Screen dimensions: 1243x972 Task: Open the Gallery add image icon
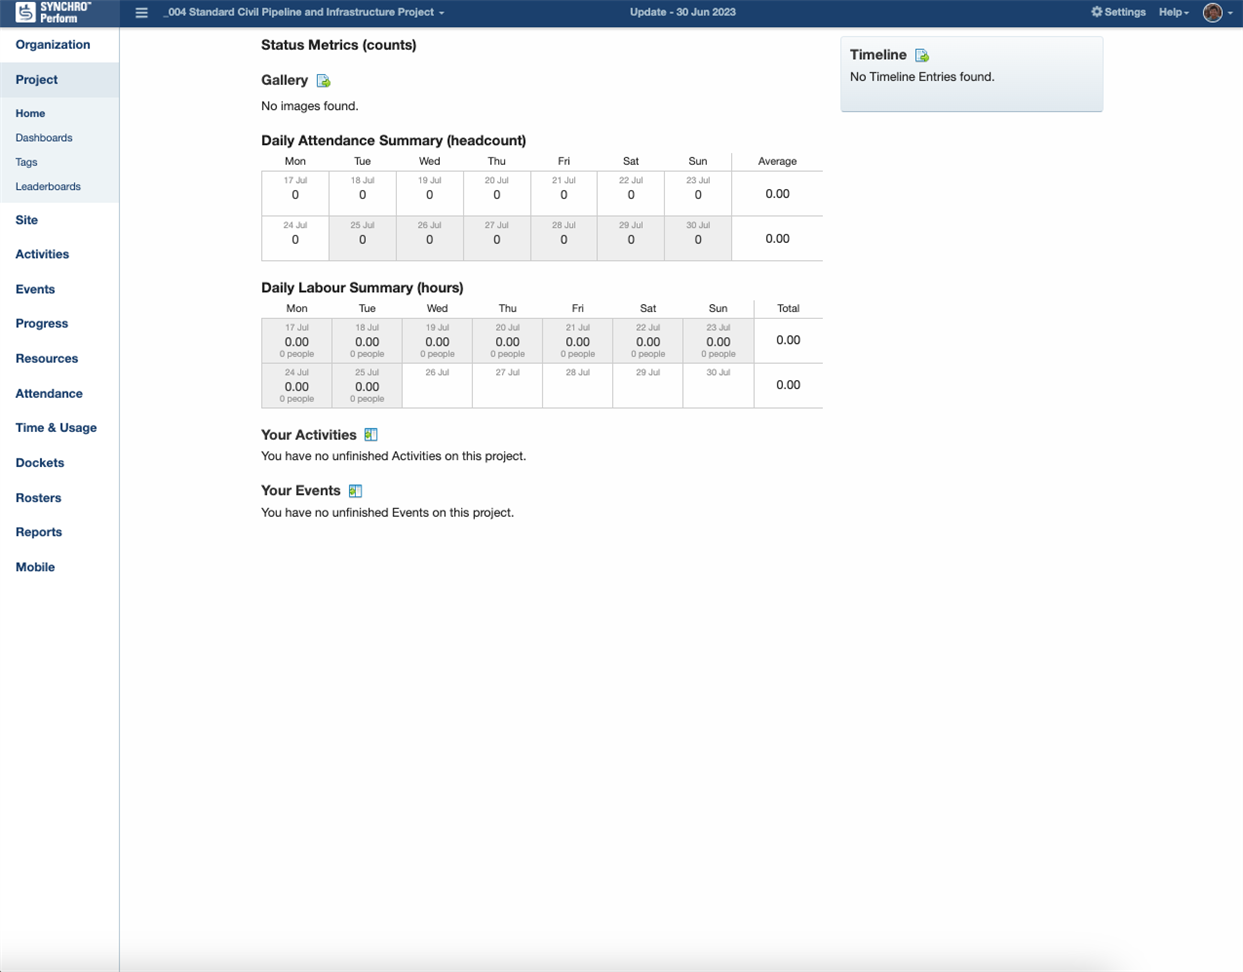(x=323, y=81)
